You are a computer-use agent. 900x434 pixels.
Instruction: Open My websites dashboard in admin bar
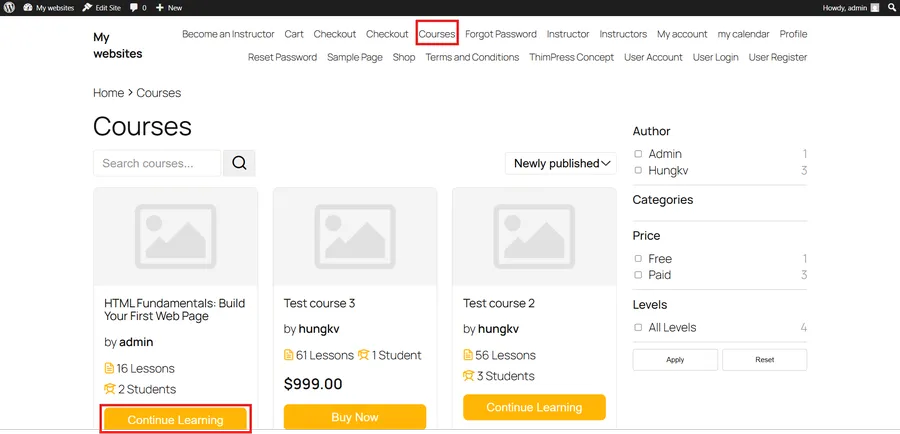pyautogui.click(x=49, y=7)
